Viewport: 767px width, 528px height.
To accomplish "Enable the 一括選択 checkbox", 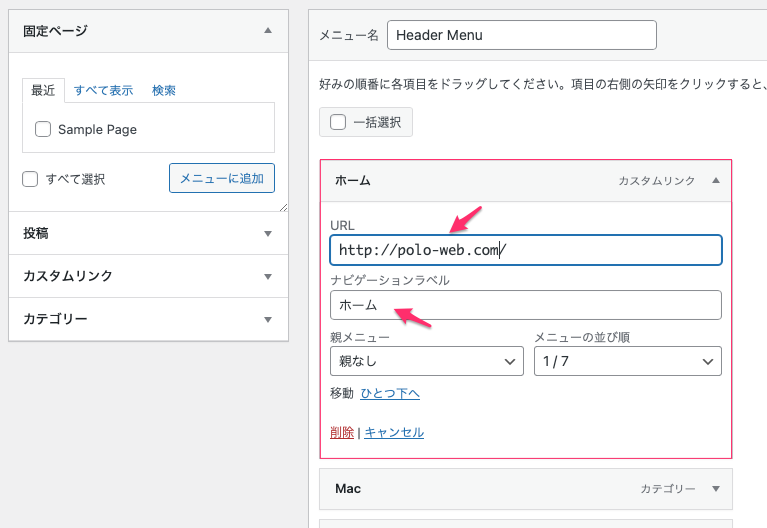I will [x=339, y=122].
